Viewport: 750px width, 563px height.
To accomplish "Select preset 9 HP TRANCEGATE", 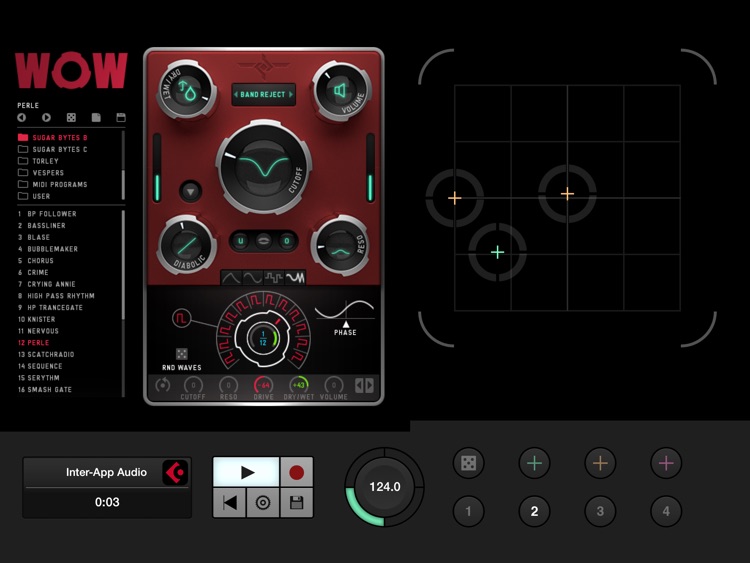I will tap(50, 308).
